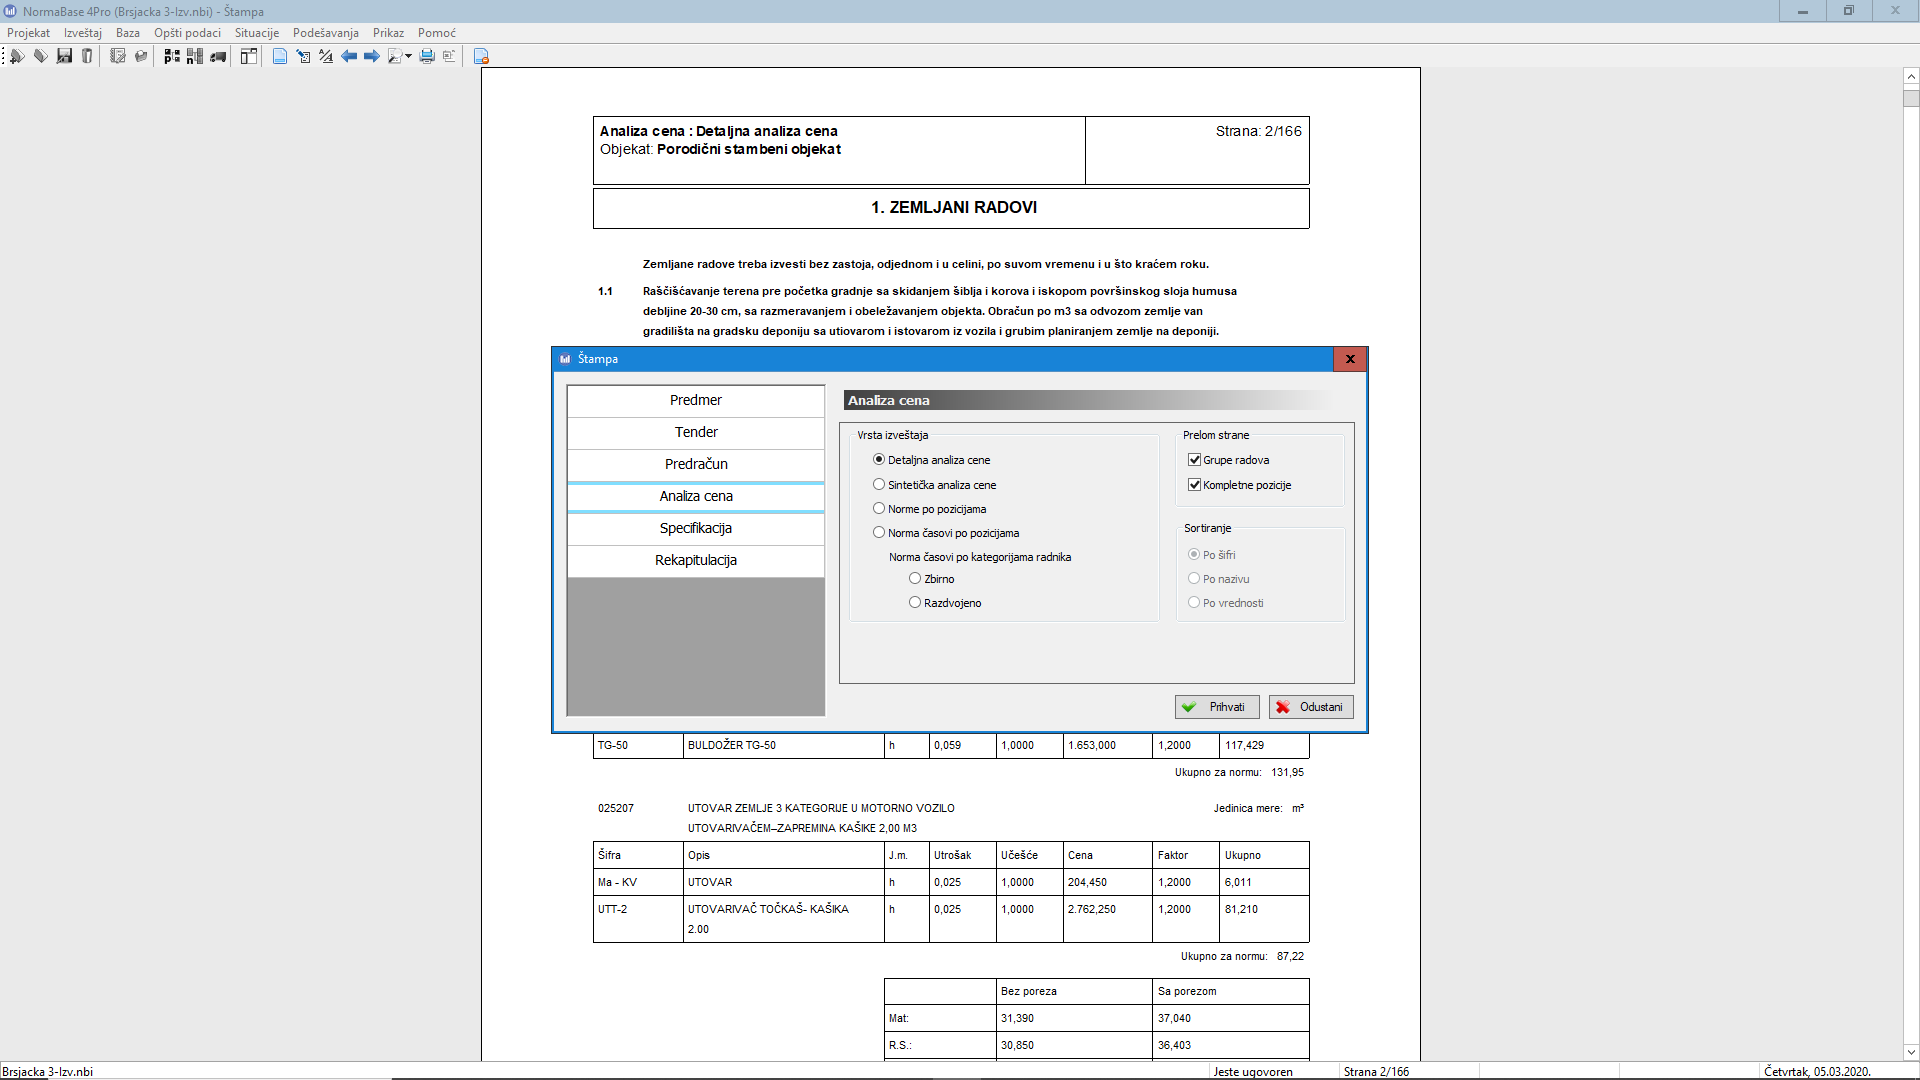
Task: Choose Norme po pozicijama radio button
Action: click(x=879, y=509)
